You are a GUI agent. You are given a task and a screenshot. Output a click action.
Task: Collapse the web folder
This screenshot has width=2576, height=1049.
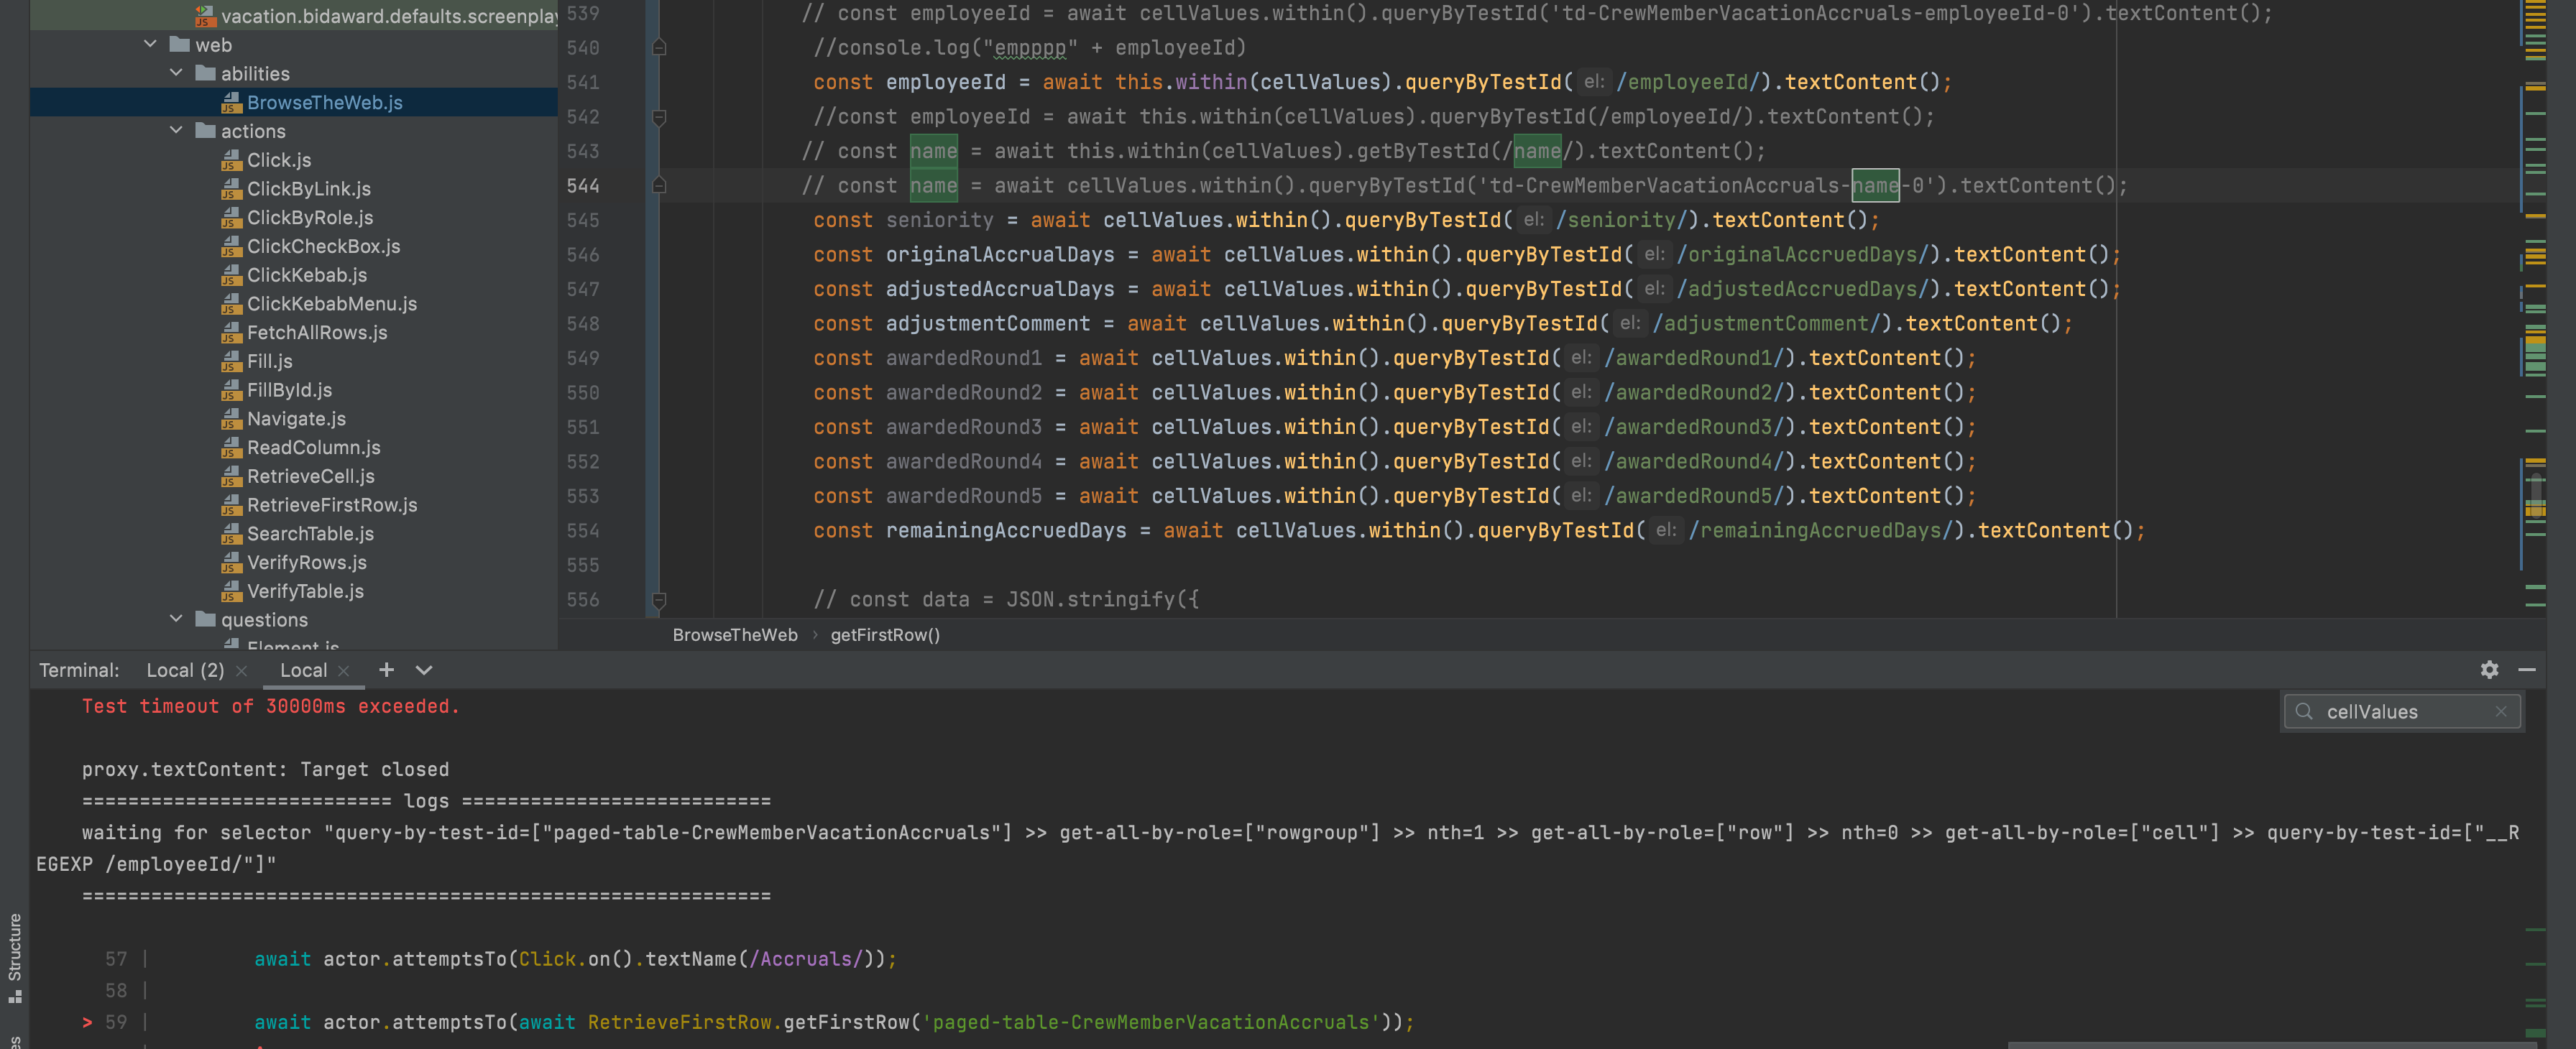151,44
